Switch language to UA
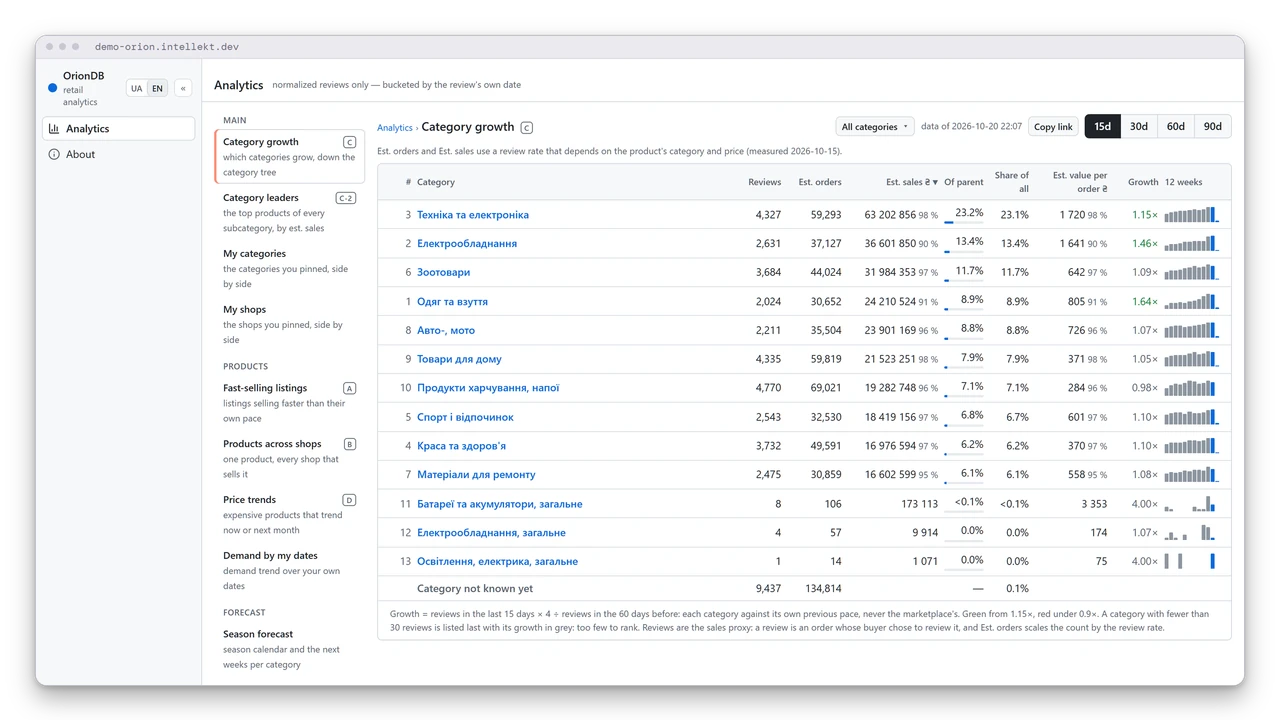The height and width of the screenshot is (720, 1280). pos(137,88)
